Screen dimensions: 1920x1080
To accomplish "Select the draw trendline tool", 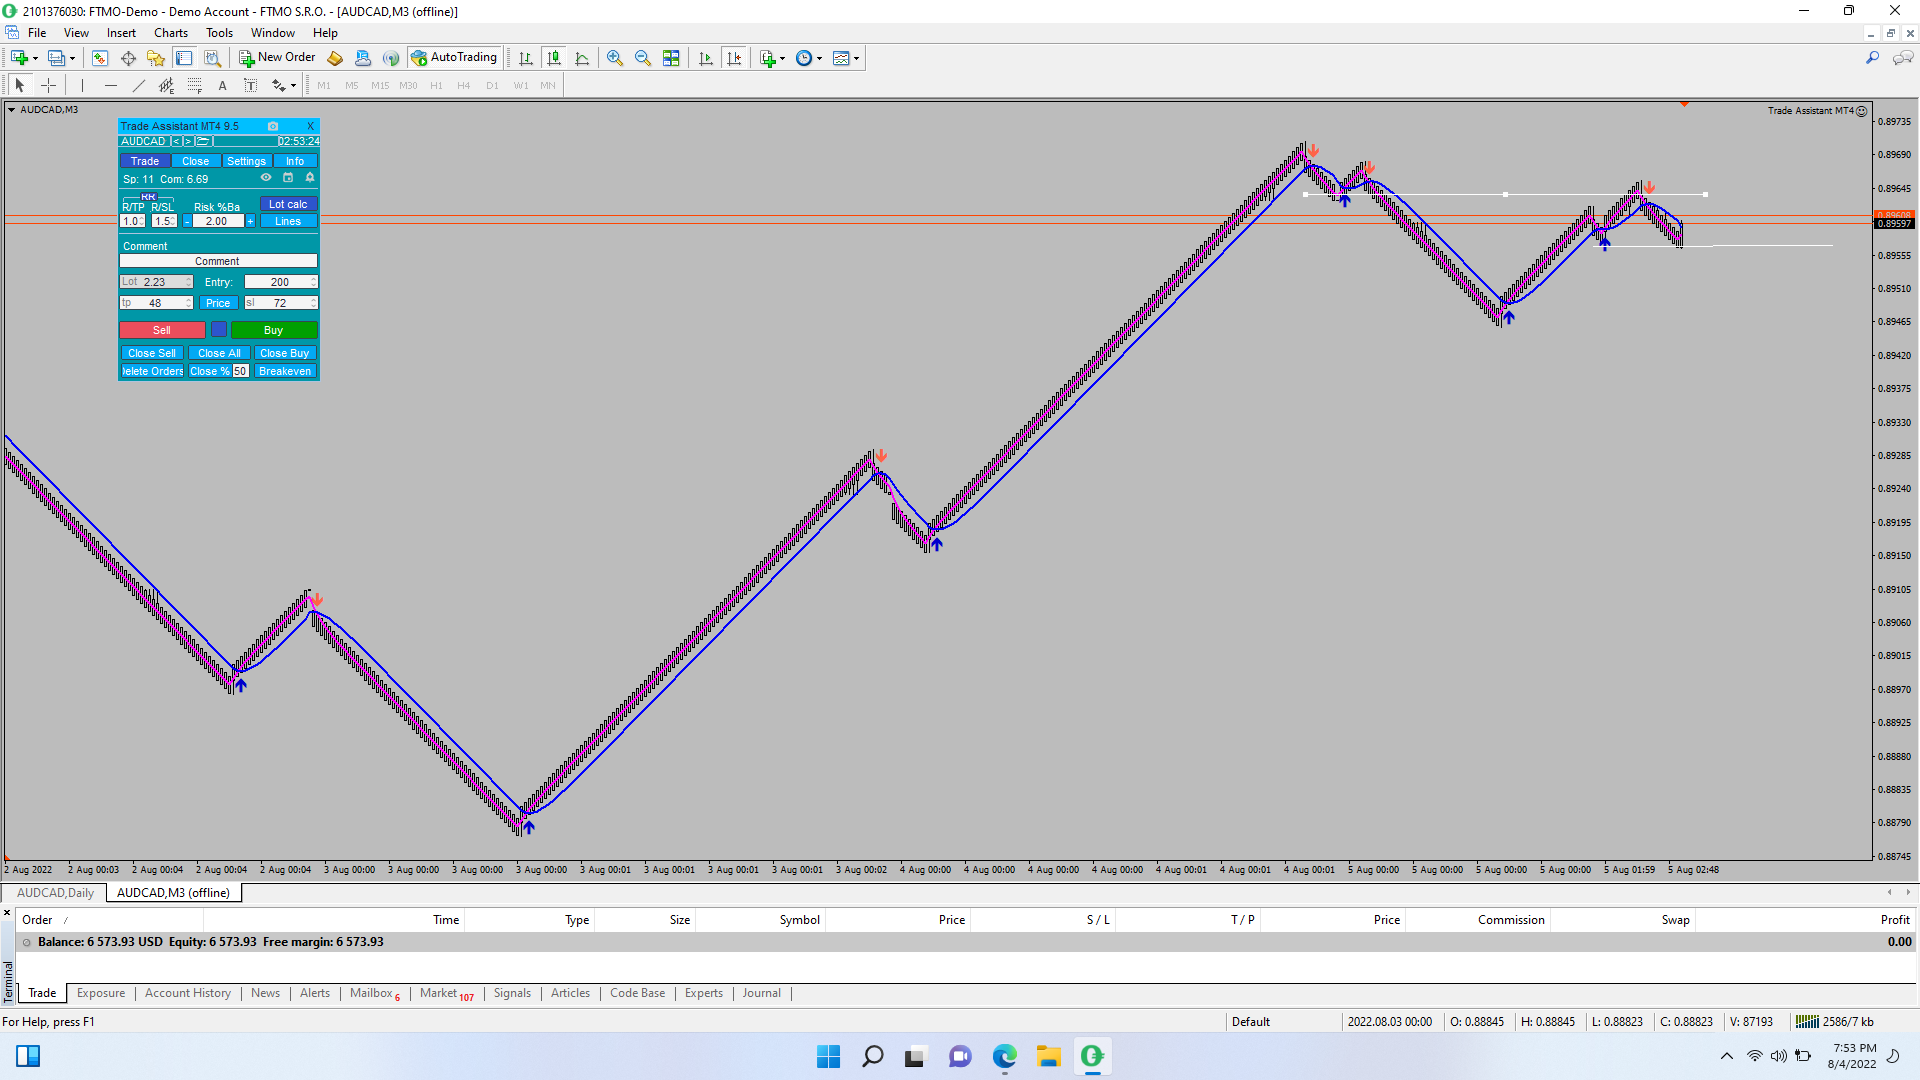I will point(139,85).
